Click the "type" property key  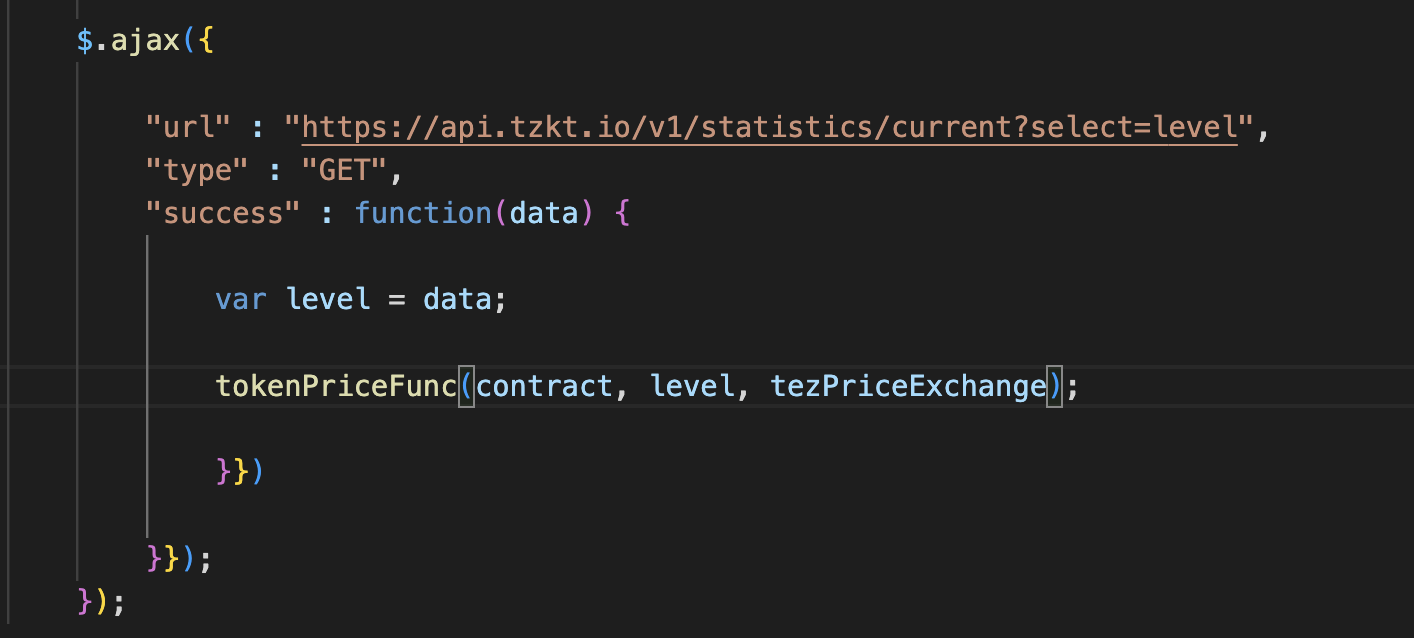197,171
